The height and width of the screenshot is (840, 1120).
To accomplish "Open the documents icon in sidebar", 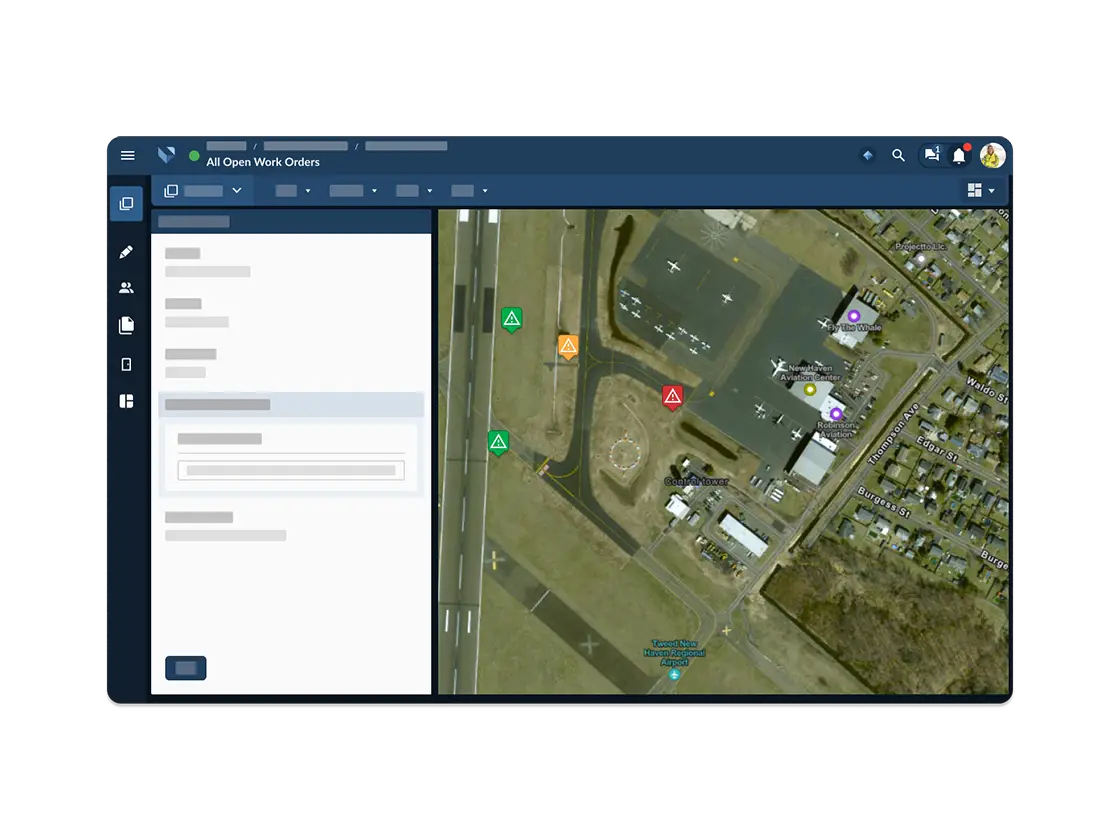I will [x=126, y=326].
